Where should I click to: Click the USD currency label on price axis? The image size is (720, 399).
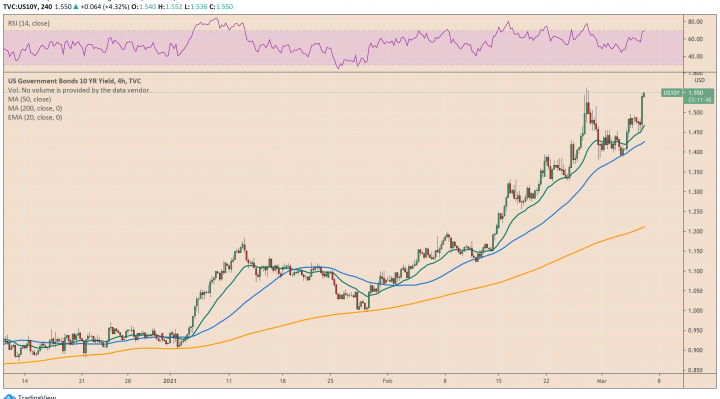click(699, 80)
